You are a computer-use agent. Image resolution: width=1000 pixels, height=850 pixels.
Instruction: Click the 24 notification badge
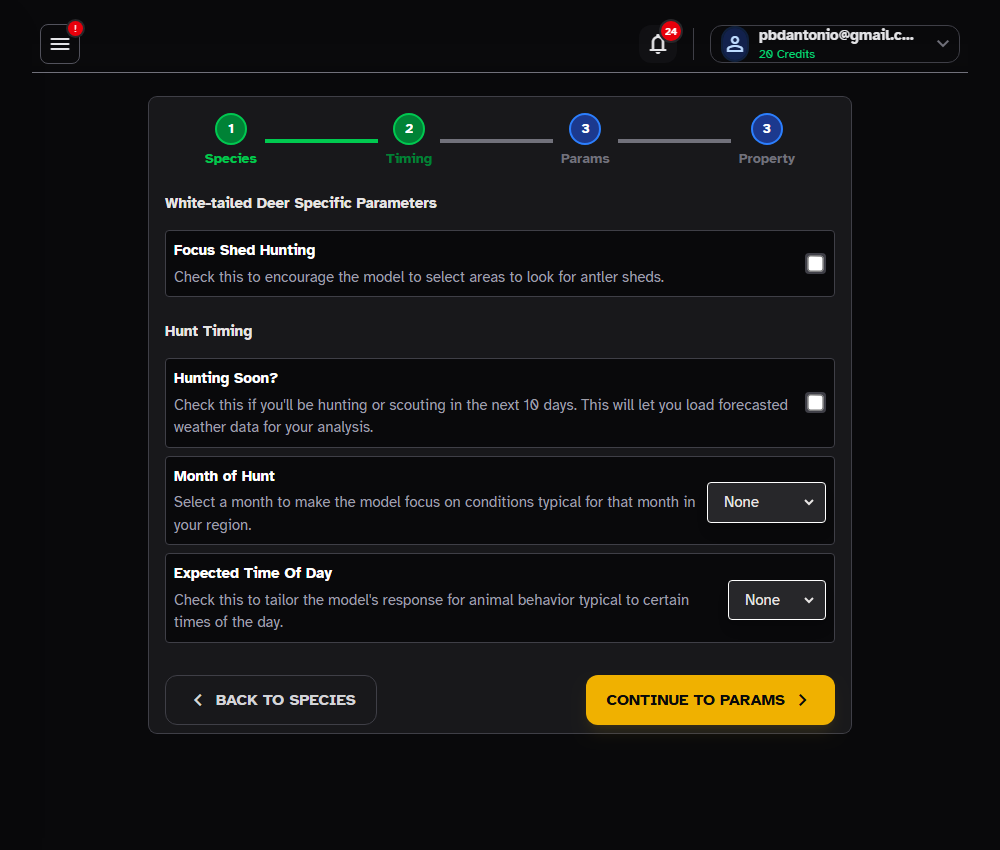click(x=670, y=31)
